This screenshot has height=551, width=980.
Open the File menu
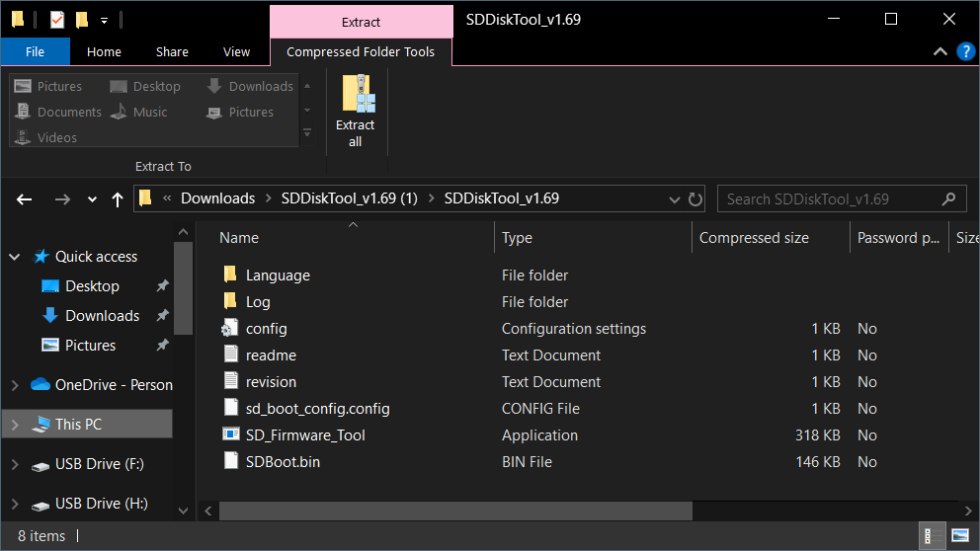click(35, 52)
